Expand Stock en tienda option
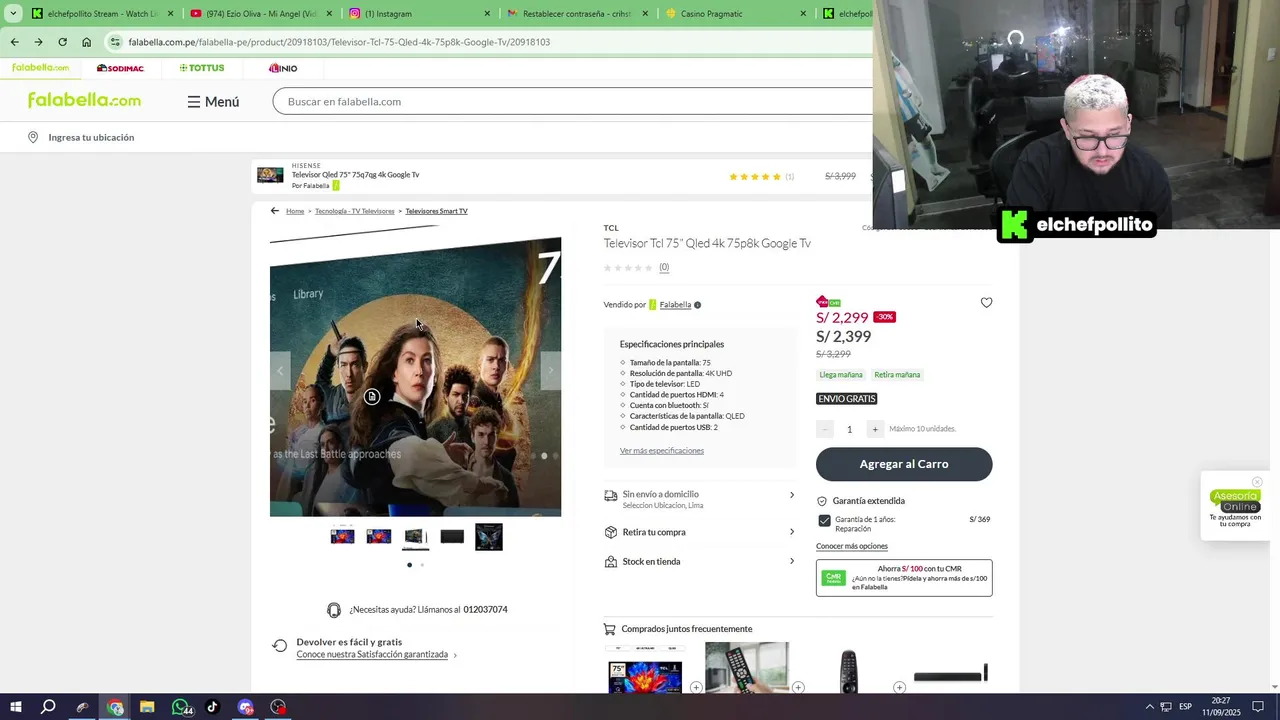 (700, 562)
